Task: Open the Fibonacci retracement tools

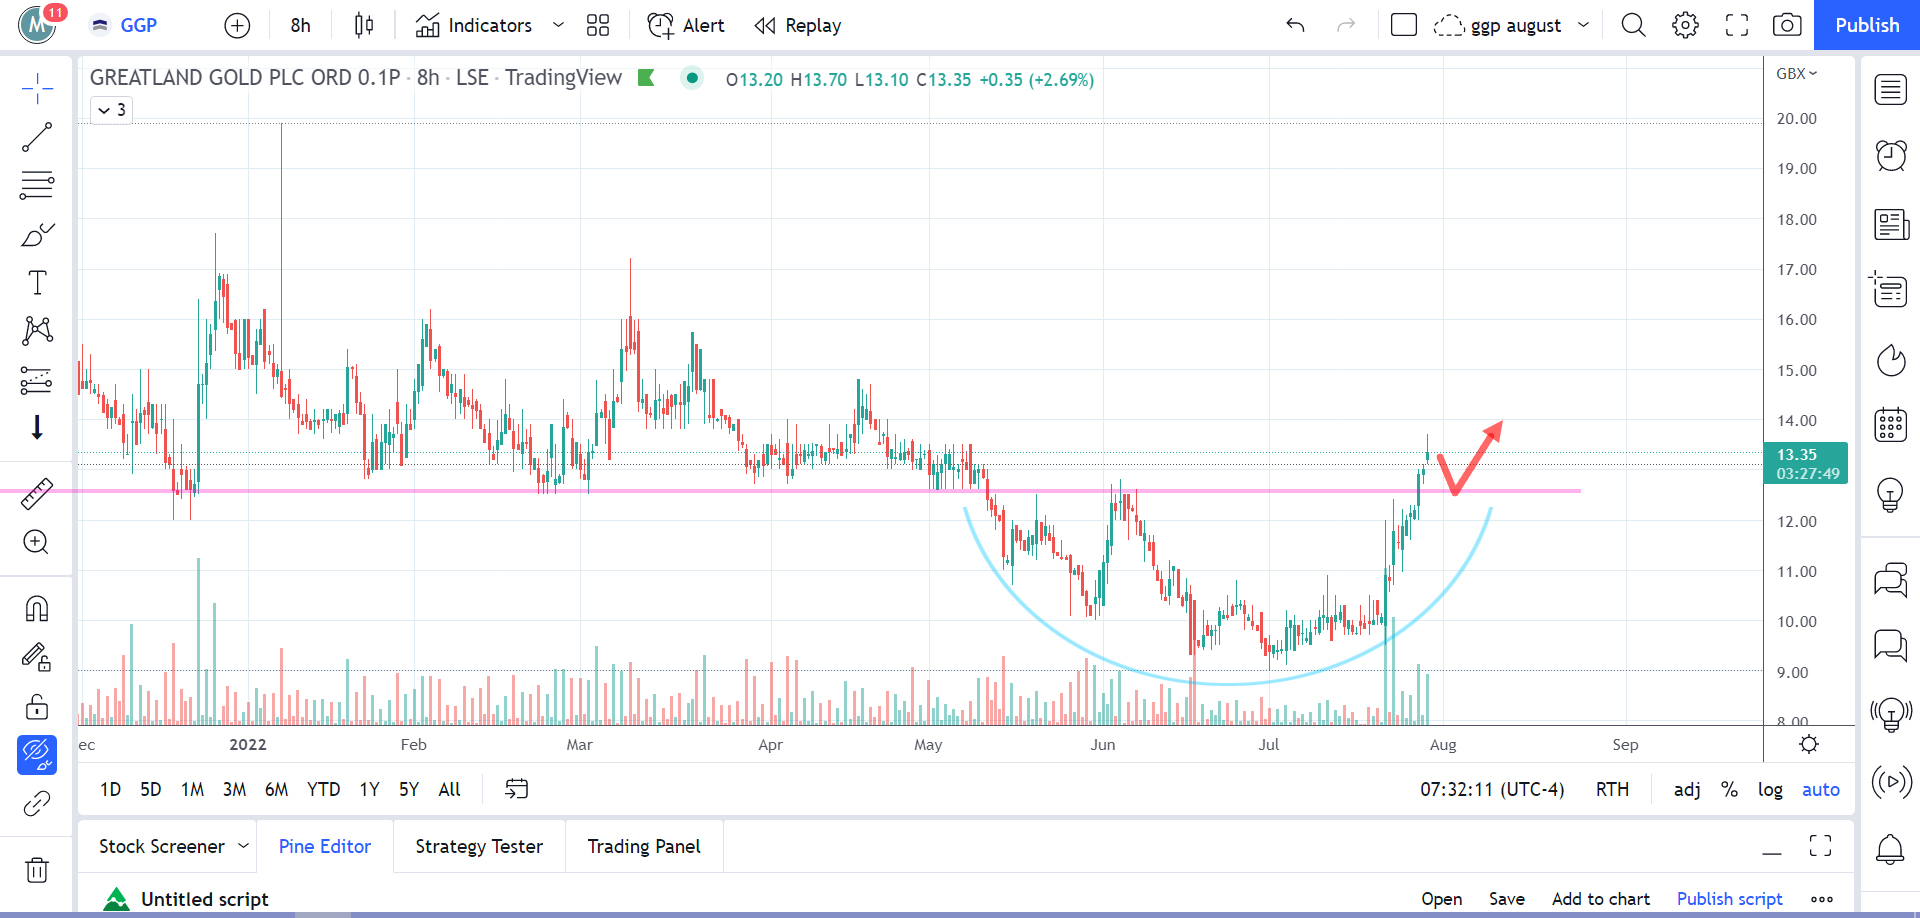Action: 37,185
